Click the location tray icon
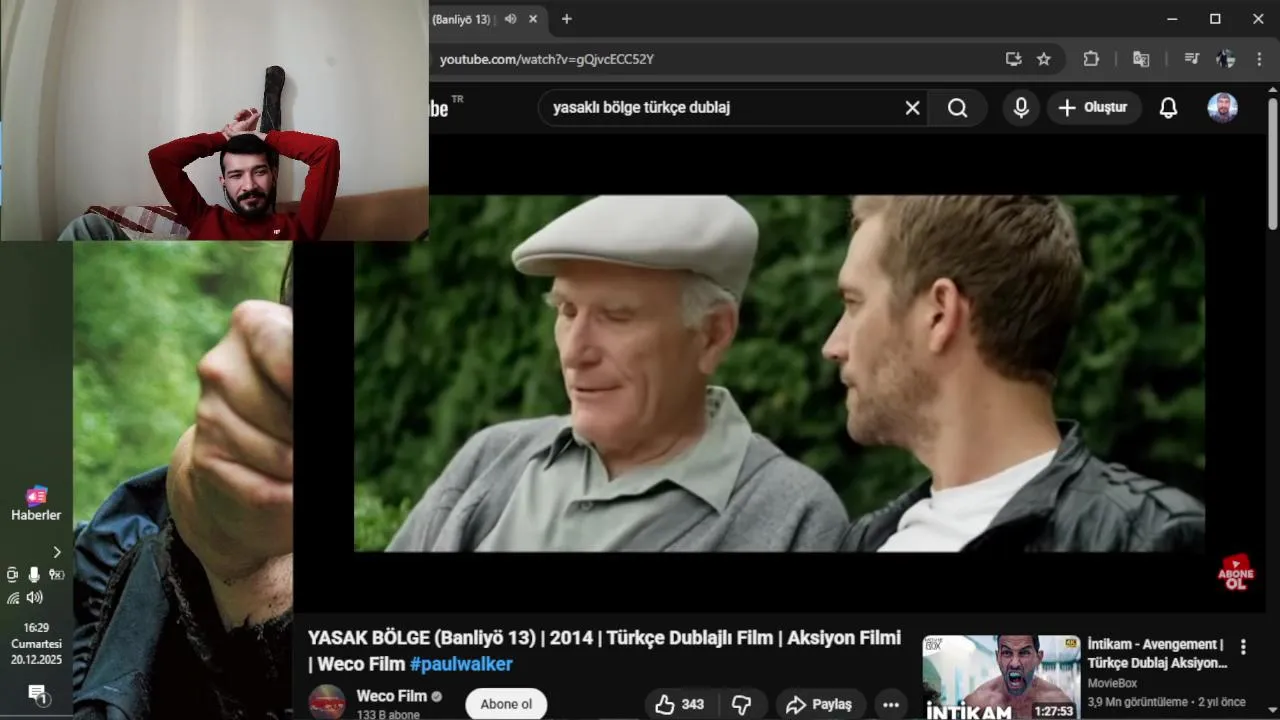The width and height of the screenshot is (1280, 720). point(56,574)
